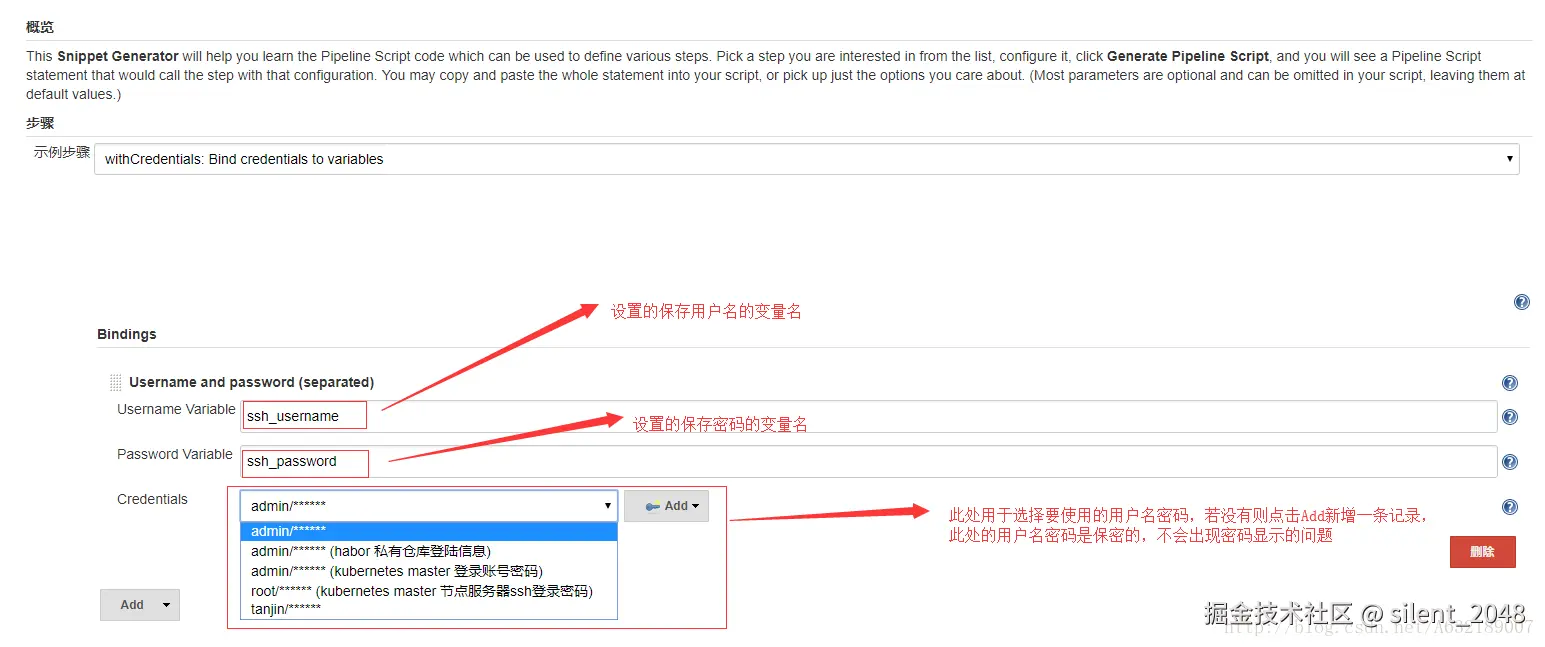Screen dimensions: 1545x647
Task: Click the Bindings section heading
Action: [127, 334]
